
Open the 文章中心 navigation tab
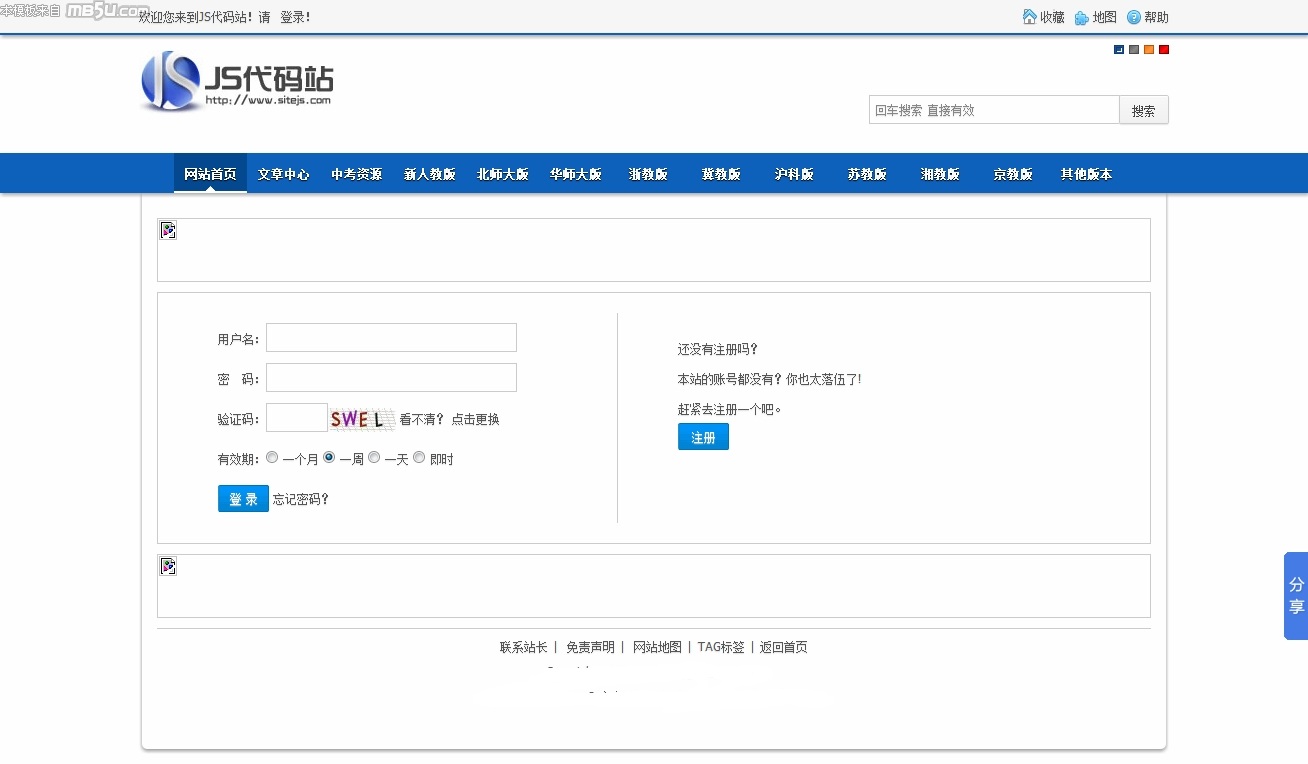click(283, 174)
